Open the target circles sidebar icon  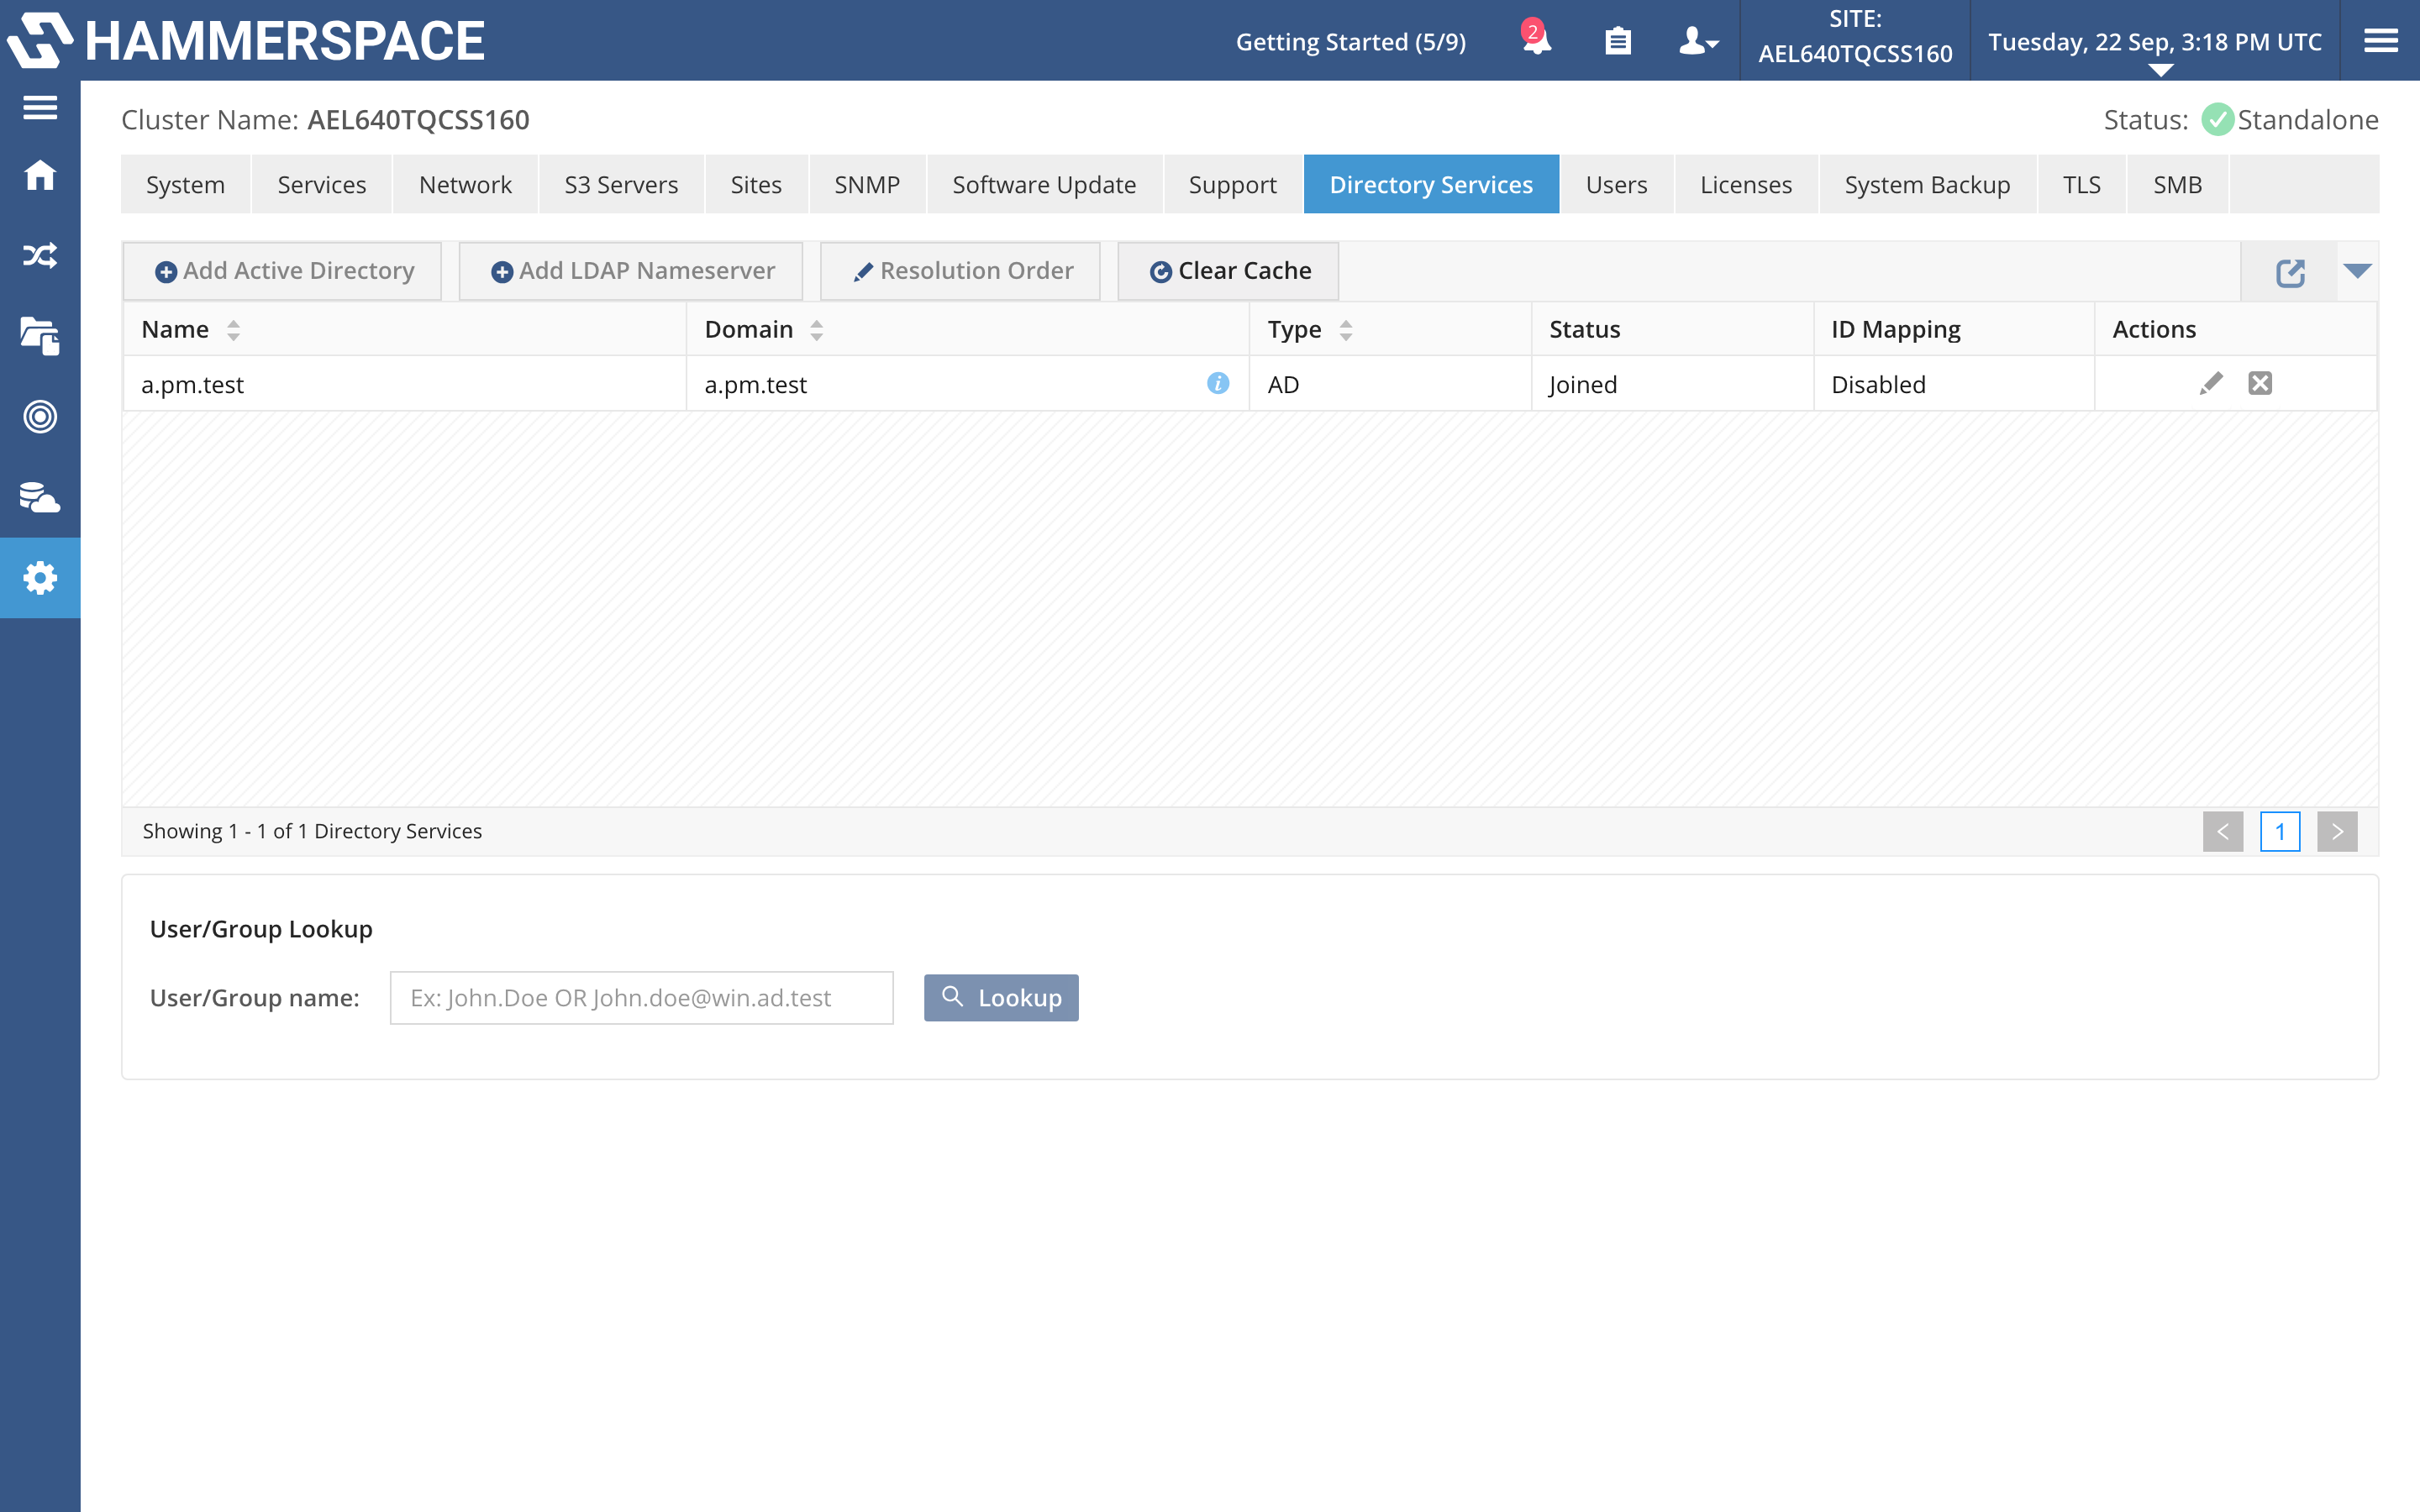point(40,416)
